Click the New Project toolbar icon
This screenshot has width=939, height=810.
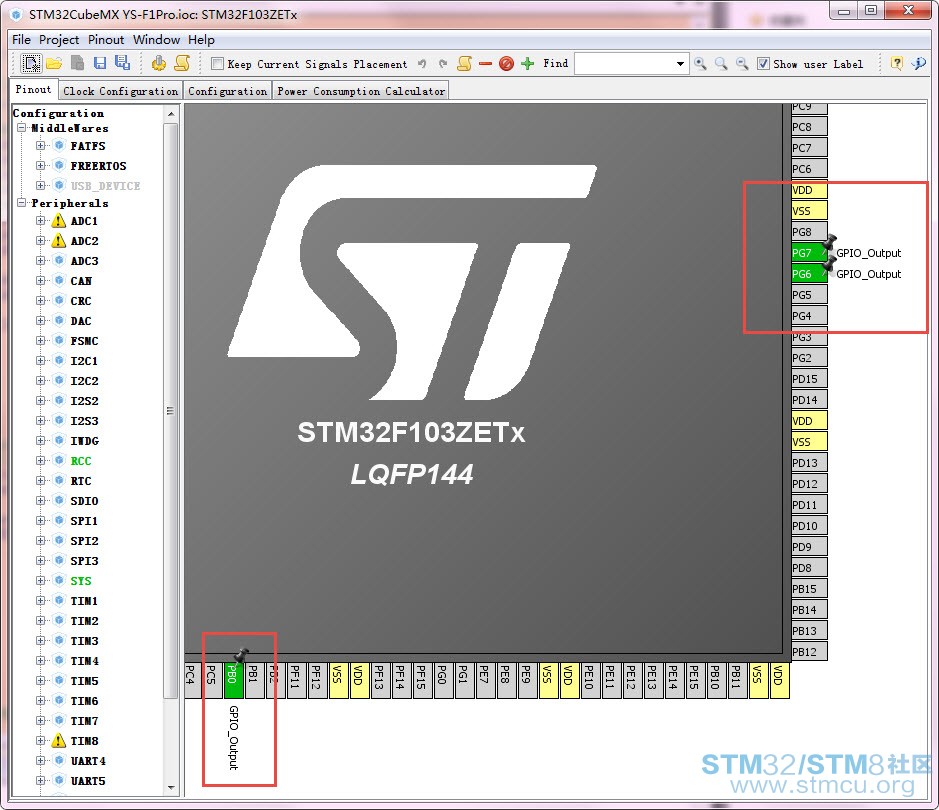pos(31,63)
